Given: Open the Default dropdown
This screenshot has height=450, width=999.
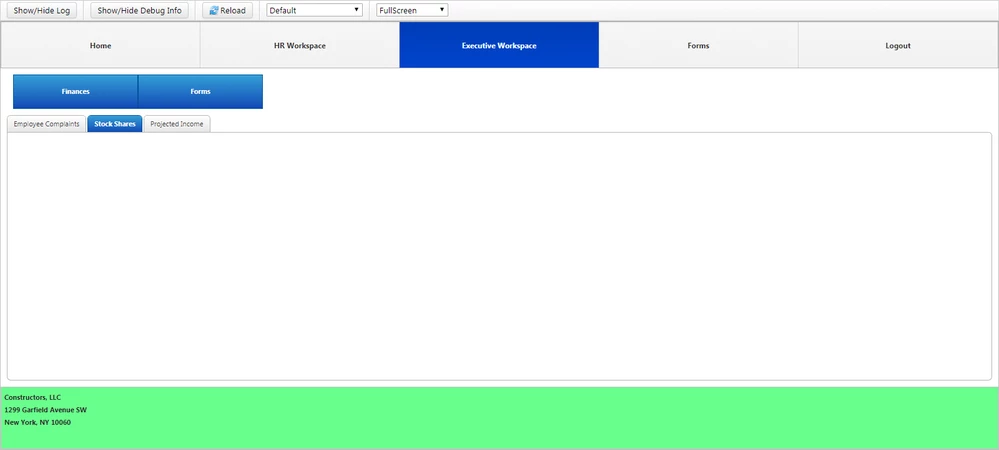Looking at the screenshot, I should click(x=314, y=10).
